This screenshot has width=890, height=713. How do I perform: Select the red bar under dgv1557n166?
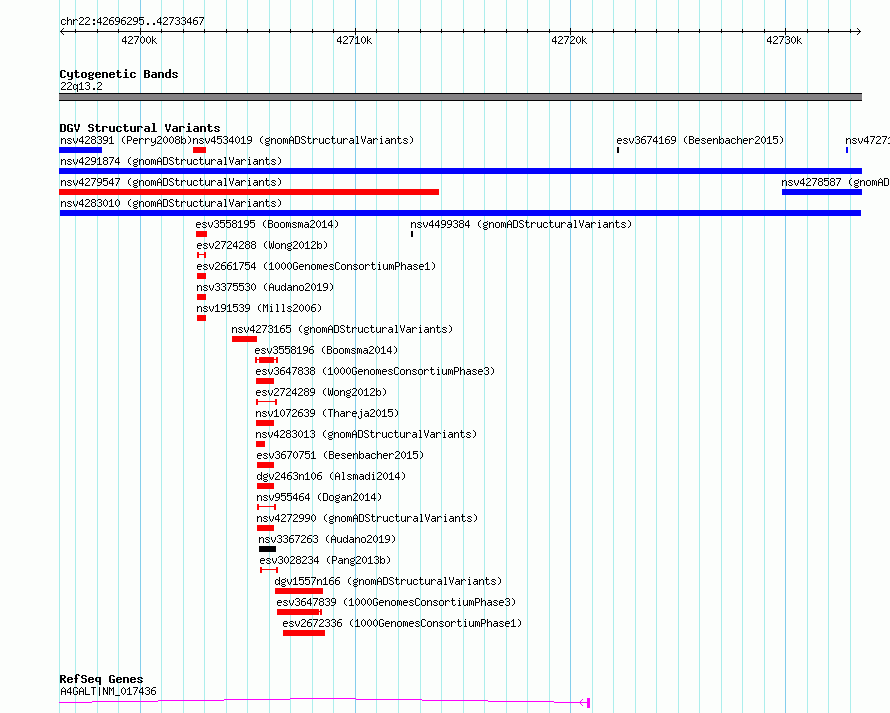(299, 591)
